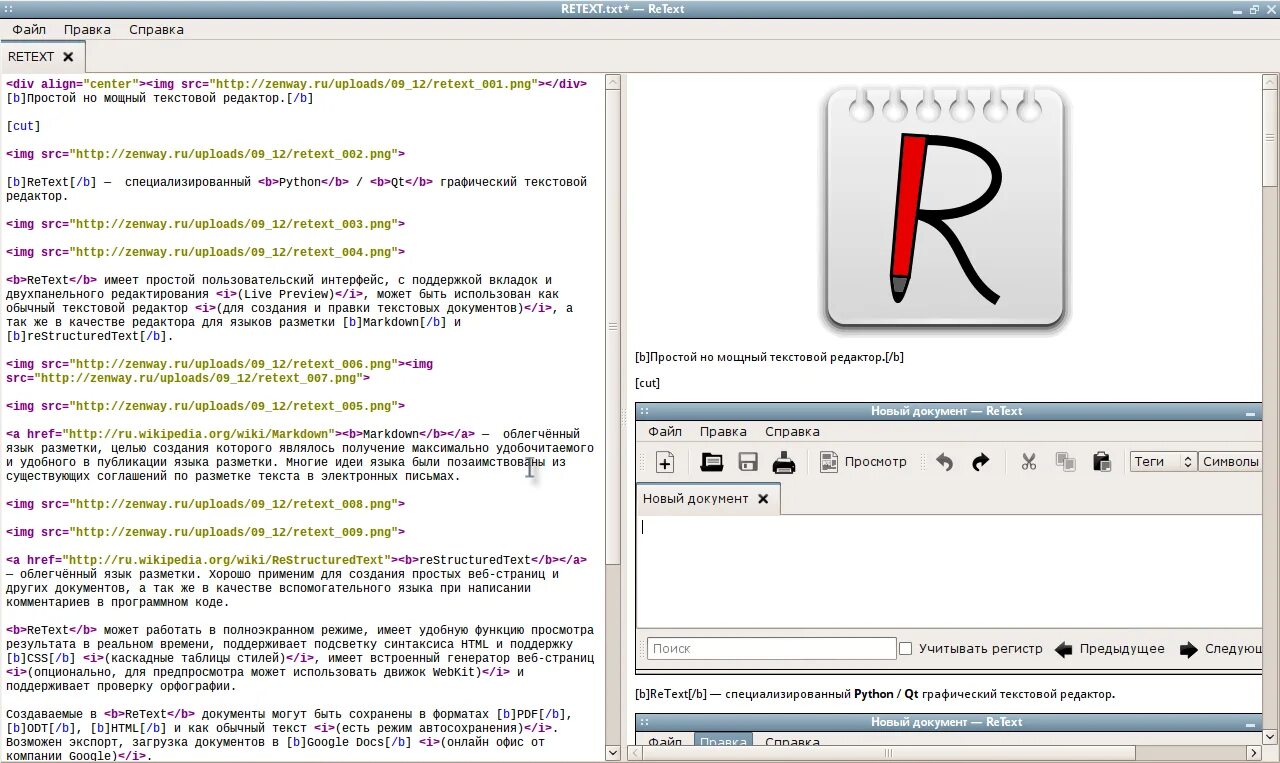This screenshot has width=1280, height=763.
Task: Click editor vertical scrollbar bottom down arrow
Action: [612, 753]
